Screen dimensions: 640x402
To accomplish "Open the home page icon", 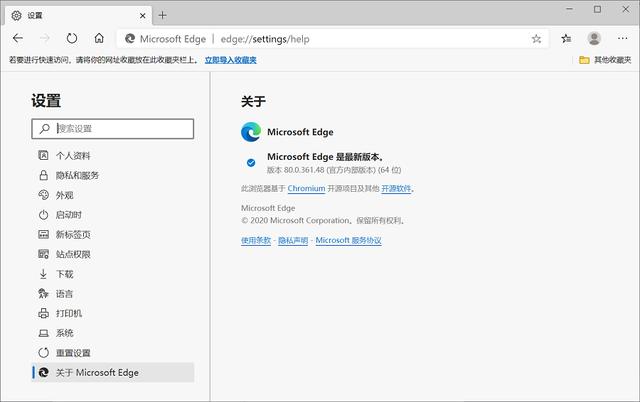I will (99, 38).
